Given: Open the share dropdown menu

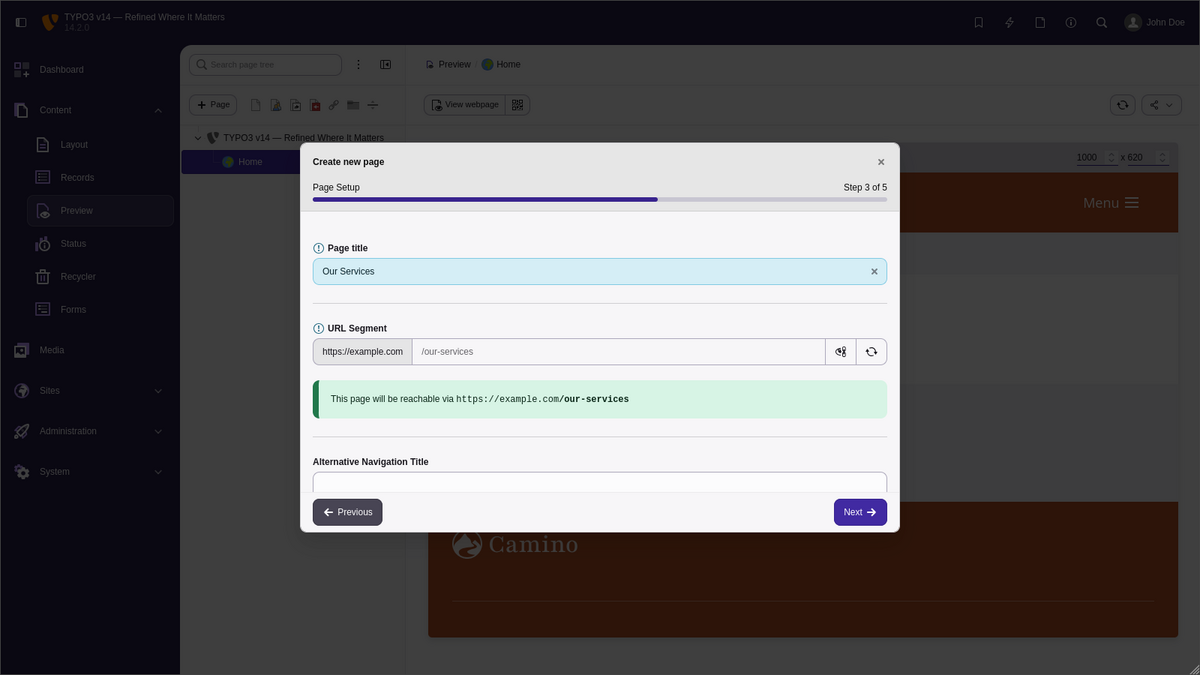Looking at the screenshot, I should (1161, 105).
